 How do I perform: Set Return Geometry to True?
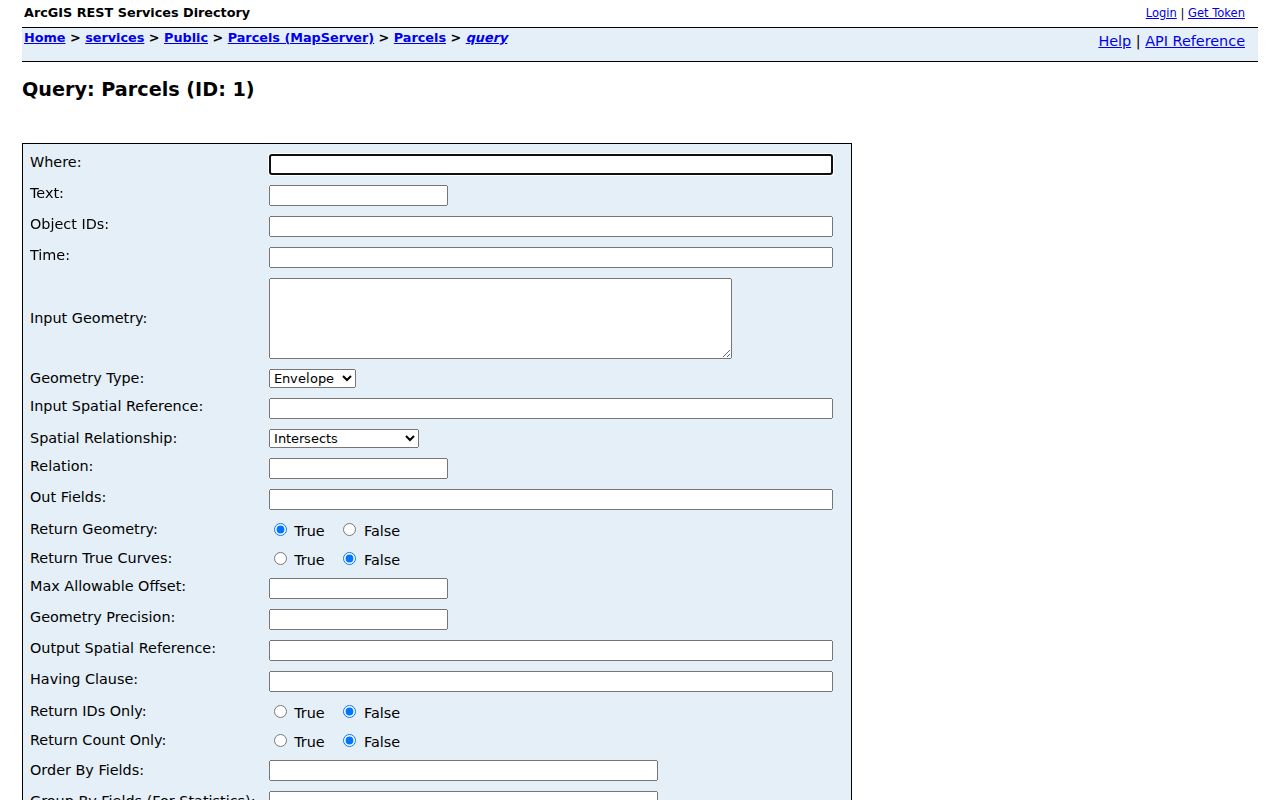pyautogui.click(x=280, y=530)
